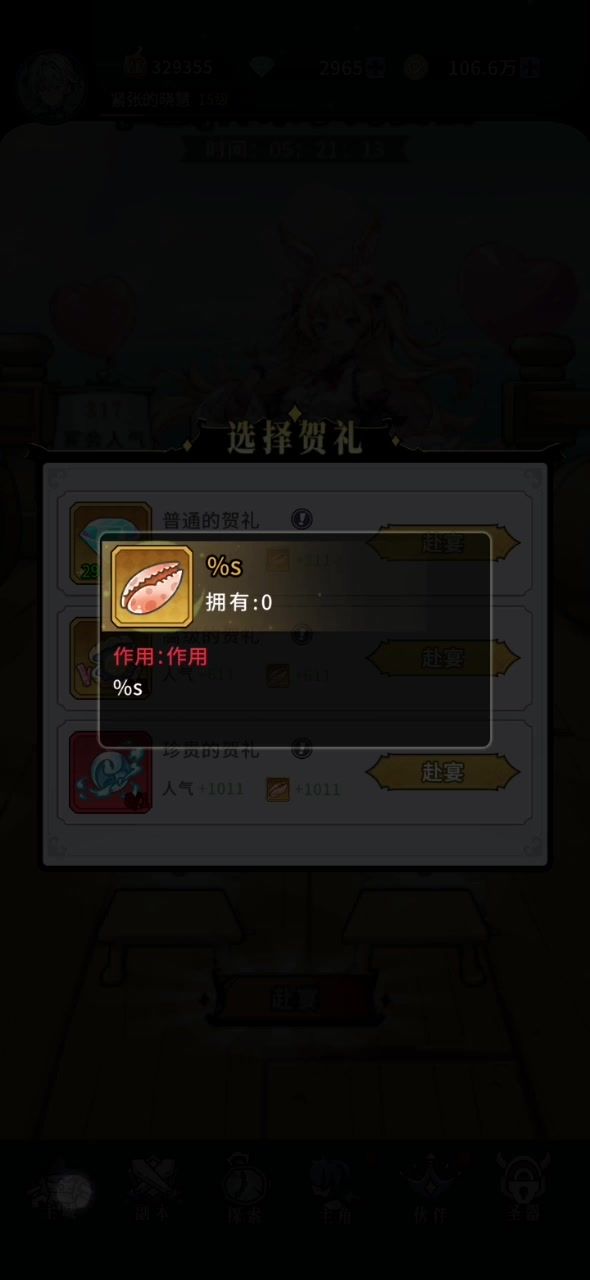
Task: Tap the red gift icon for 珍贵的贺礼
Action: pos(110,772)
